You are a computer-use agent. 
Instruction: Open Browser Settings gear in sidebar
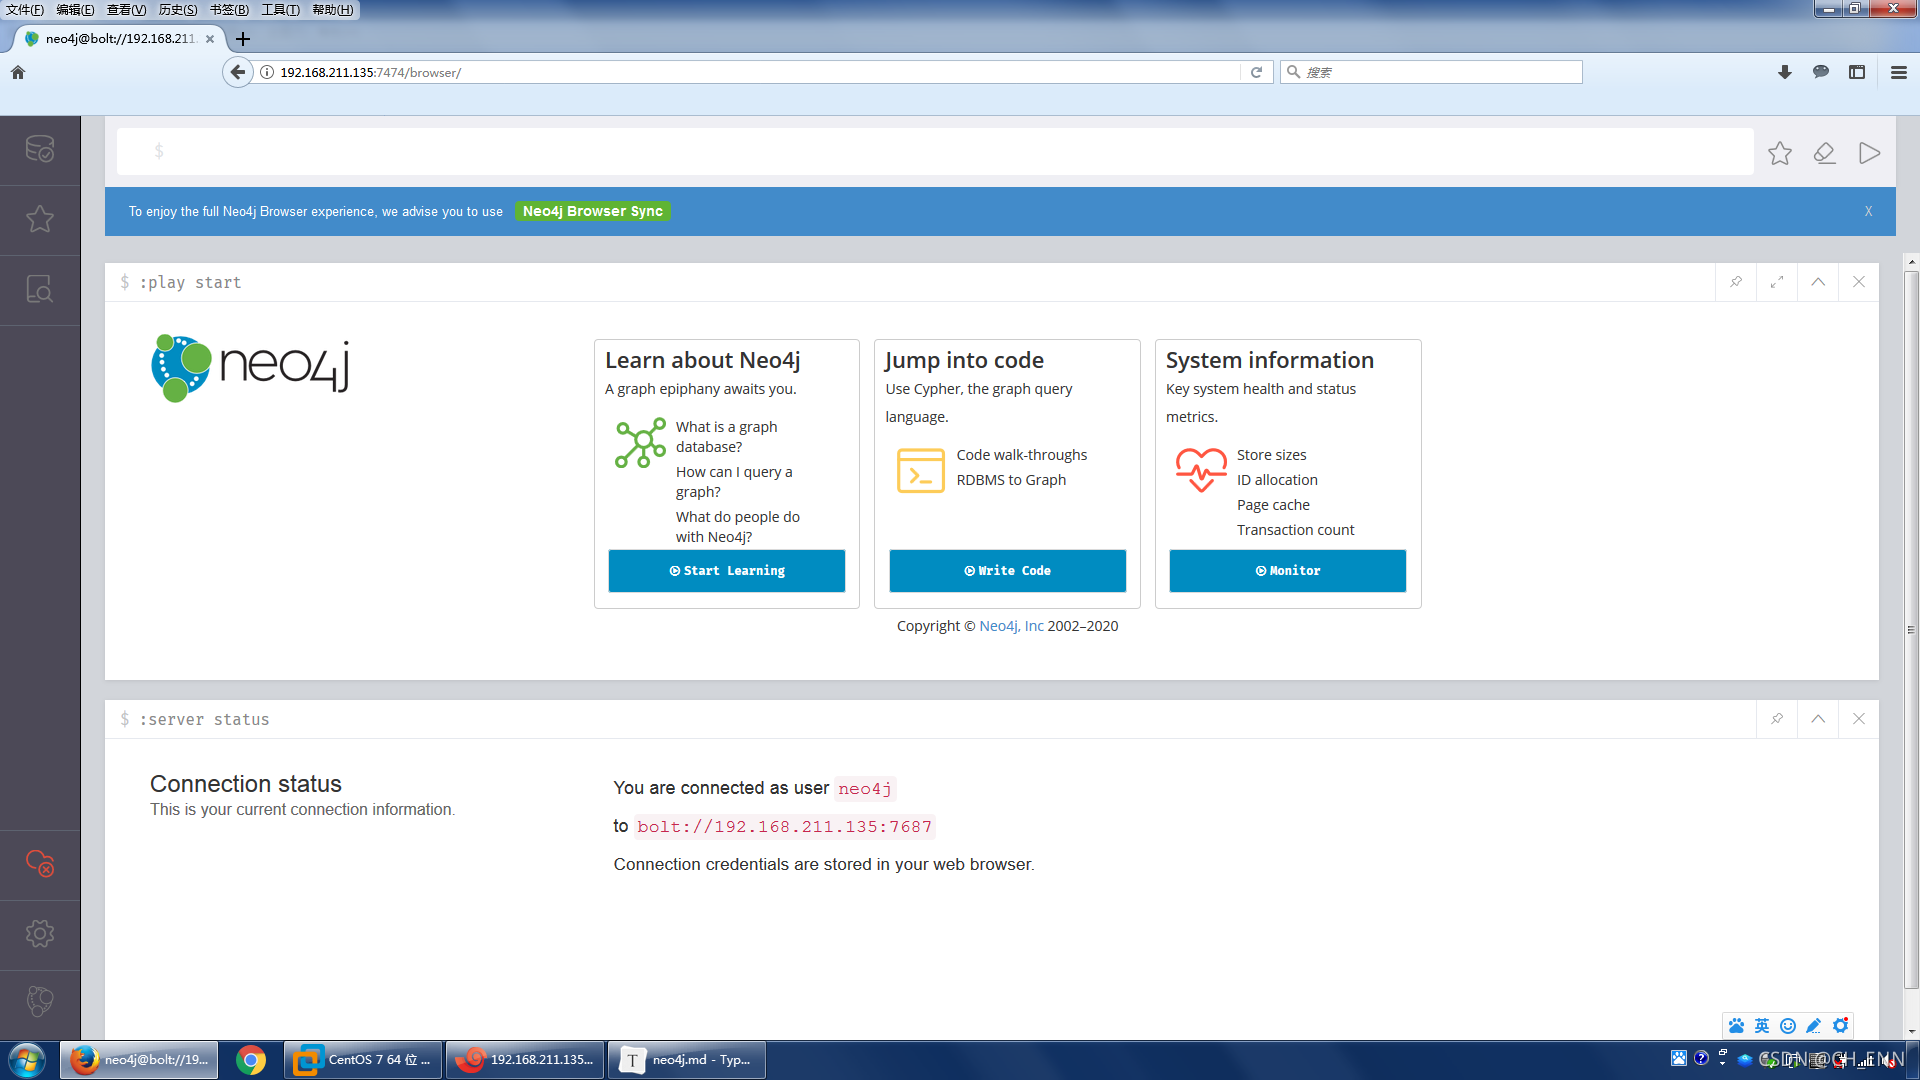(x=40, y=934)
